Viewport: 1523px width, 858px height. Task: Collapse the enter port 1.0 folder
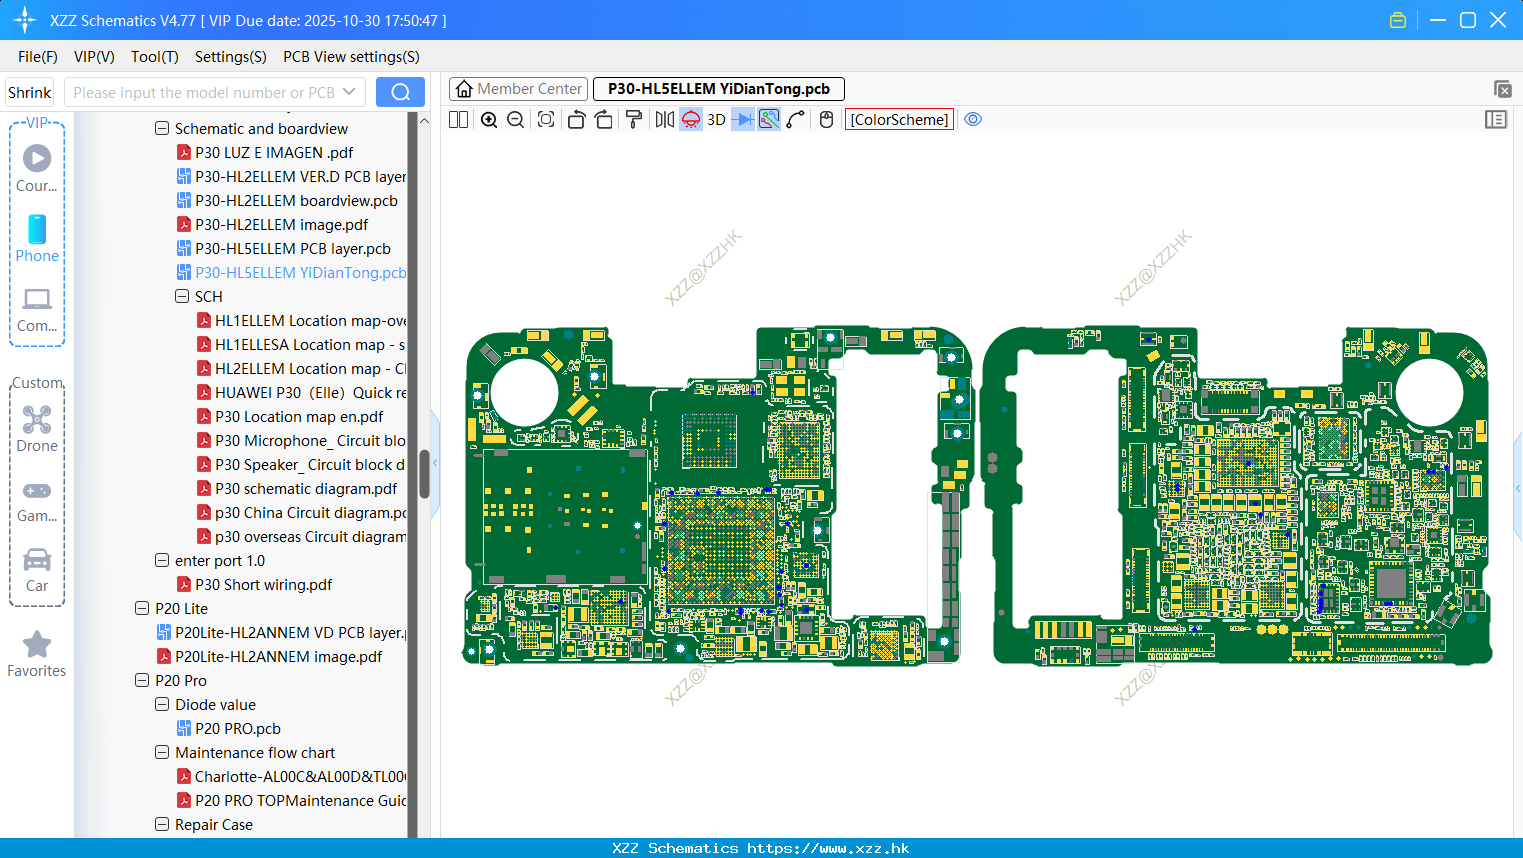pos(162,560)
